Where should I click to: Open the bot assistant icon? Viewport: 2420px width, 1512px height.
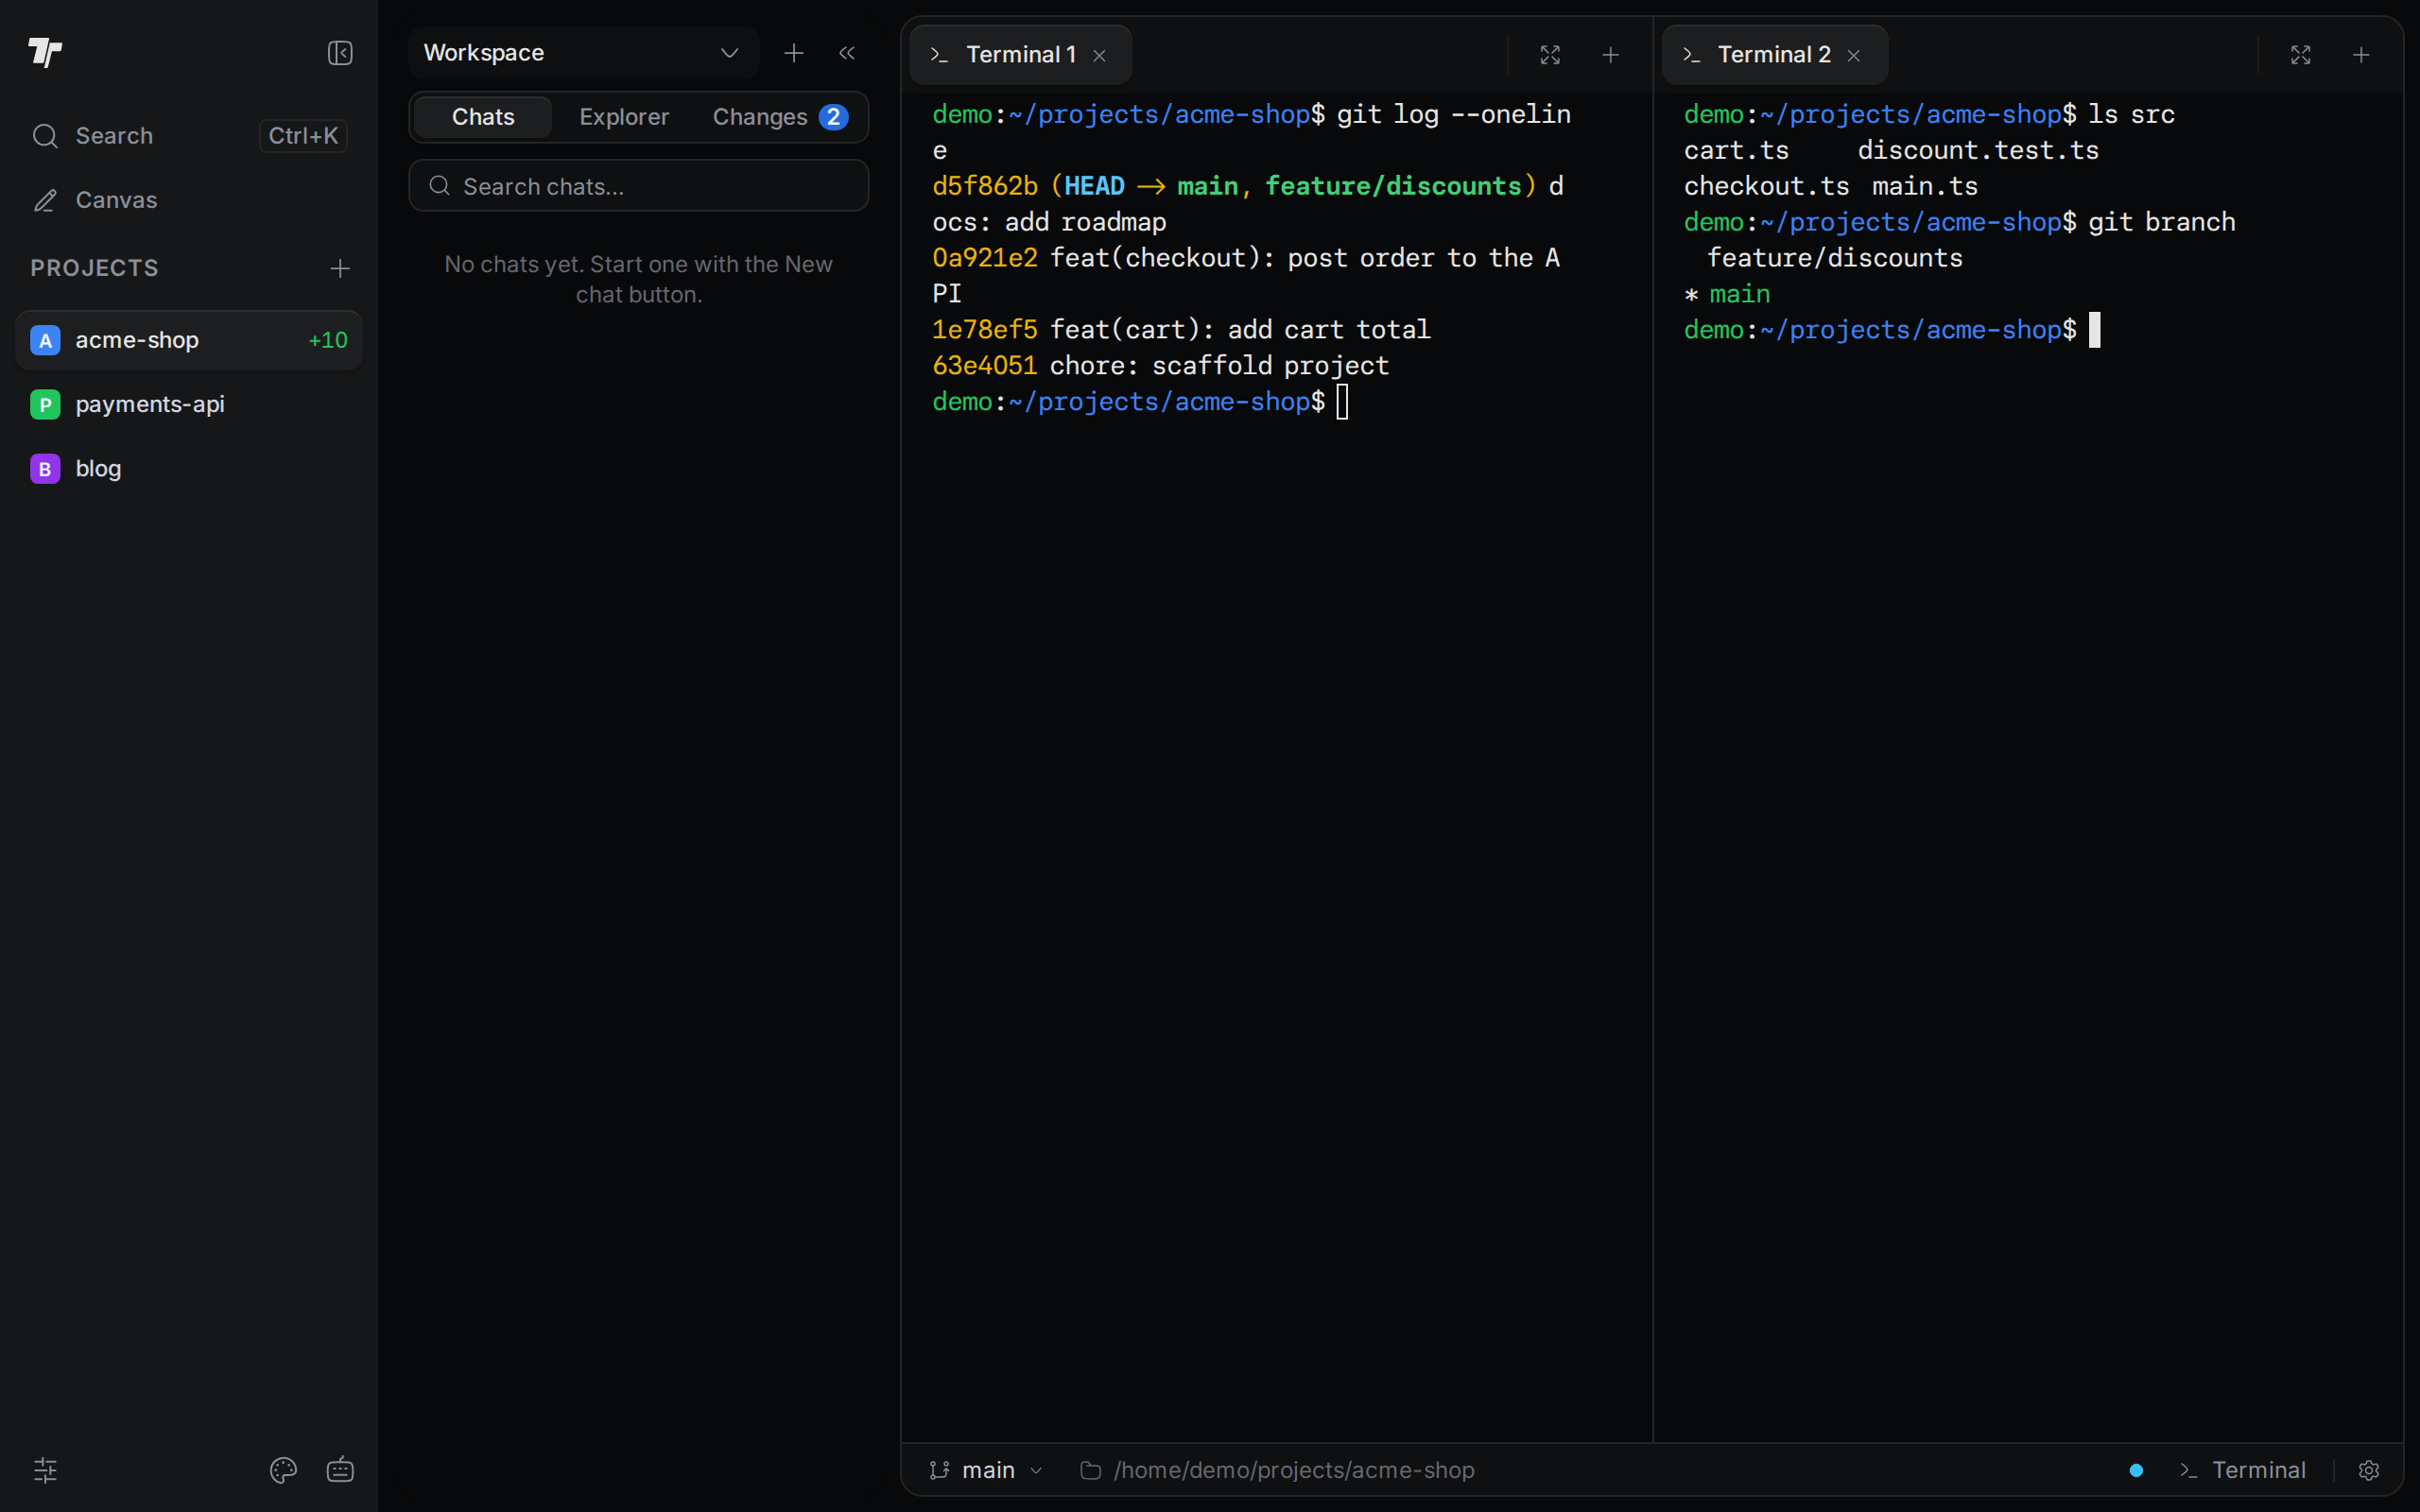[340, 1469]
